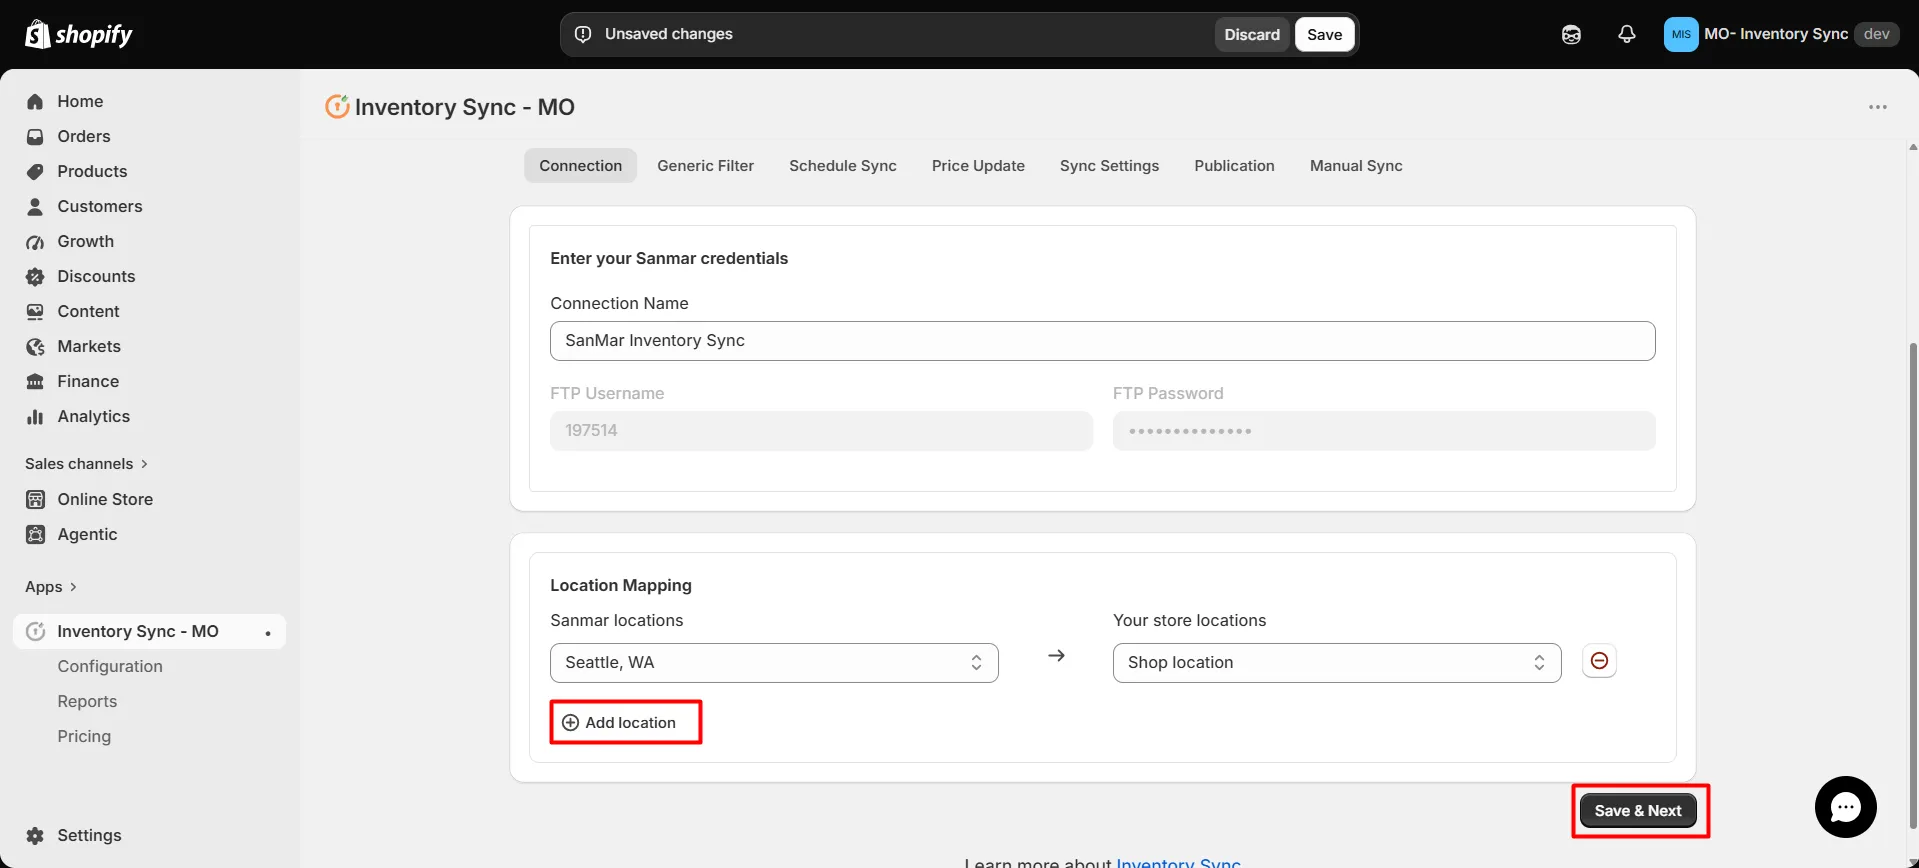Click Save in the top bar
1919x868 pixels.
click(x=1324, y=34)
